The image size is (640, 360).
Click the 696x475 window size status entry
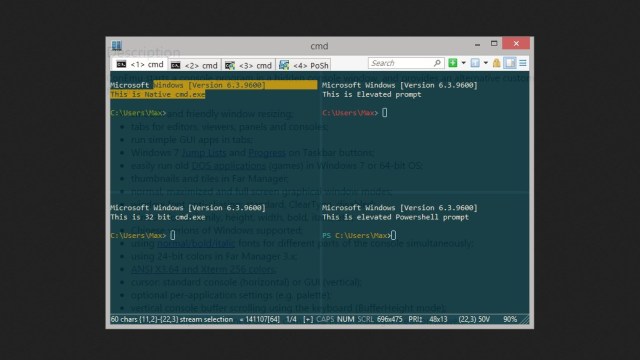(389, 319)
